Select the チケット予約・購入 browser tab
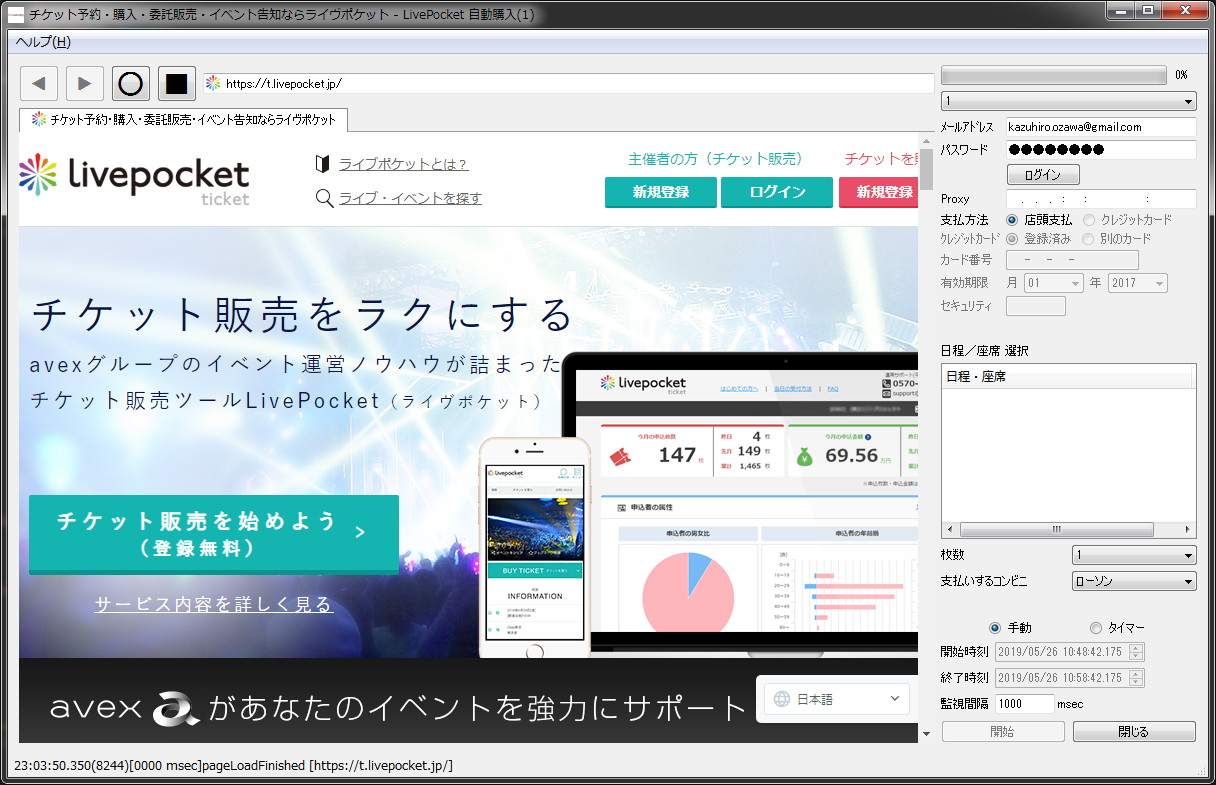The height and width of the screenshot is (785, 1216). 184,119
